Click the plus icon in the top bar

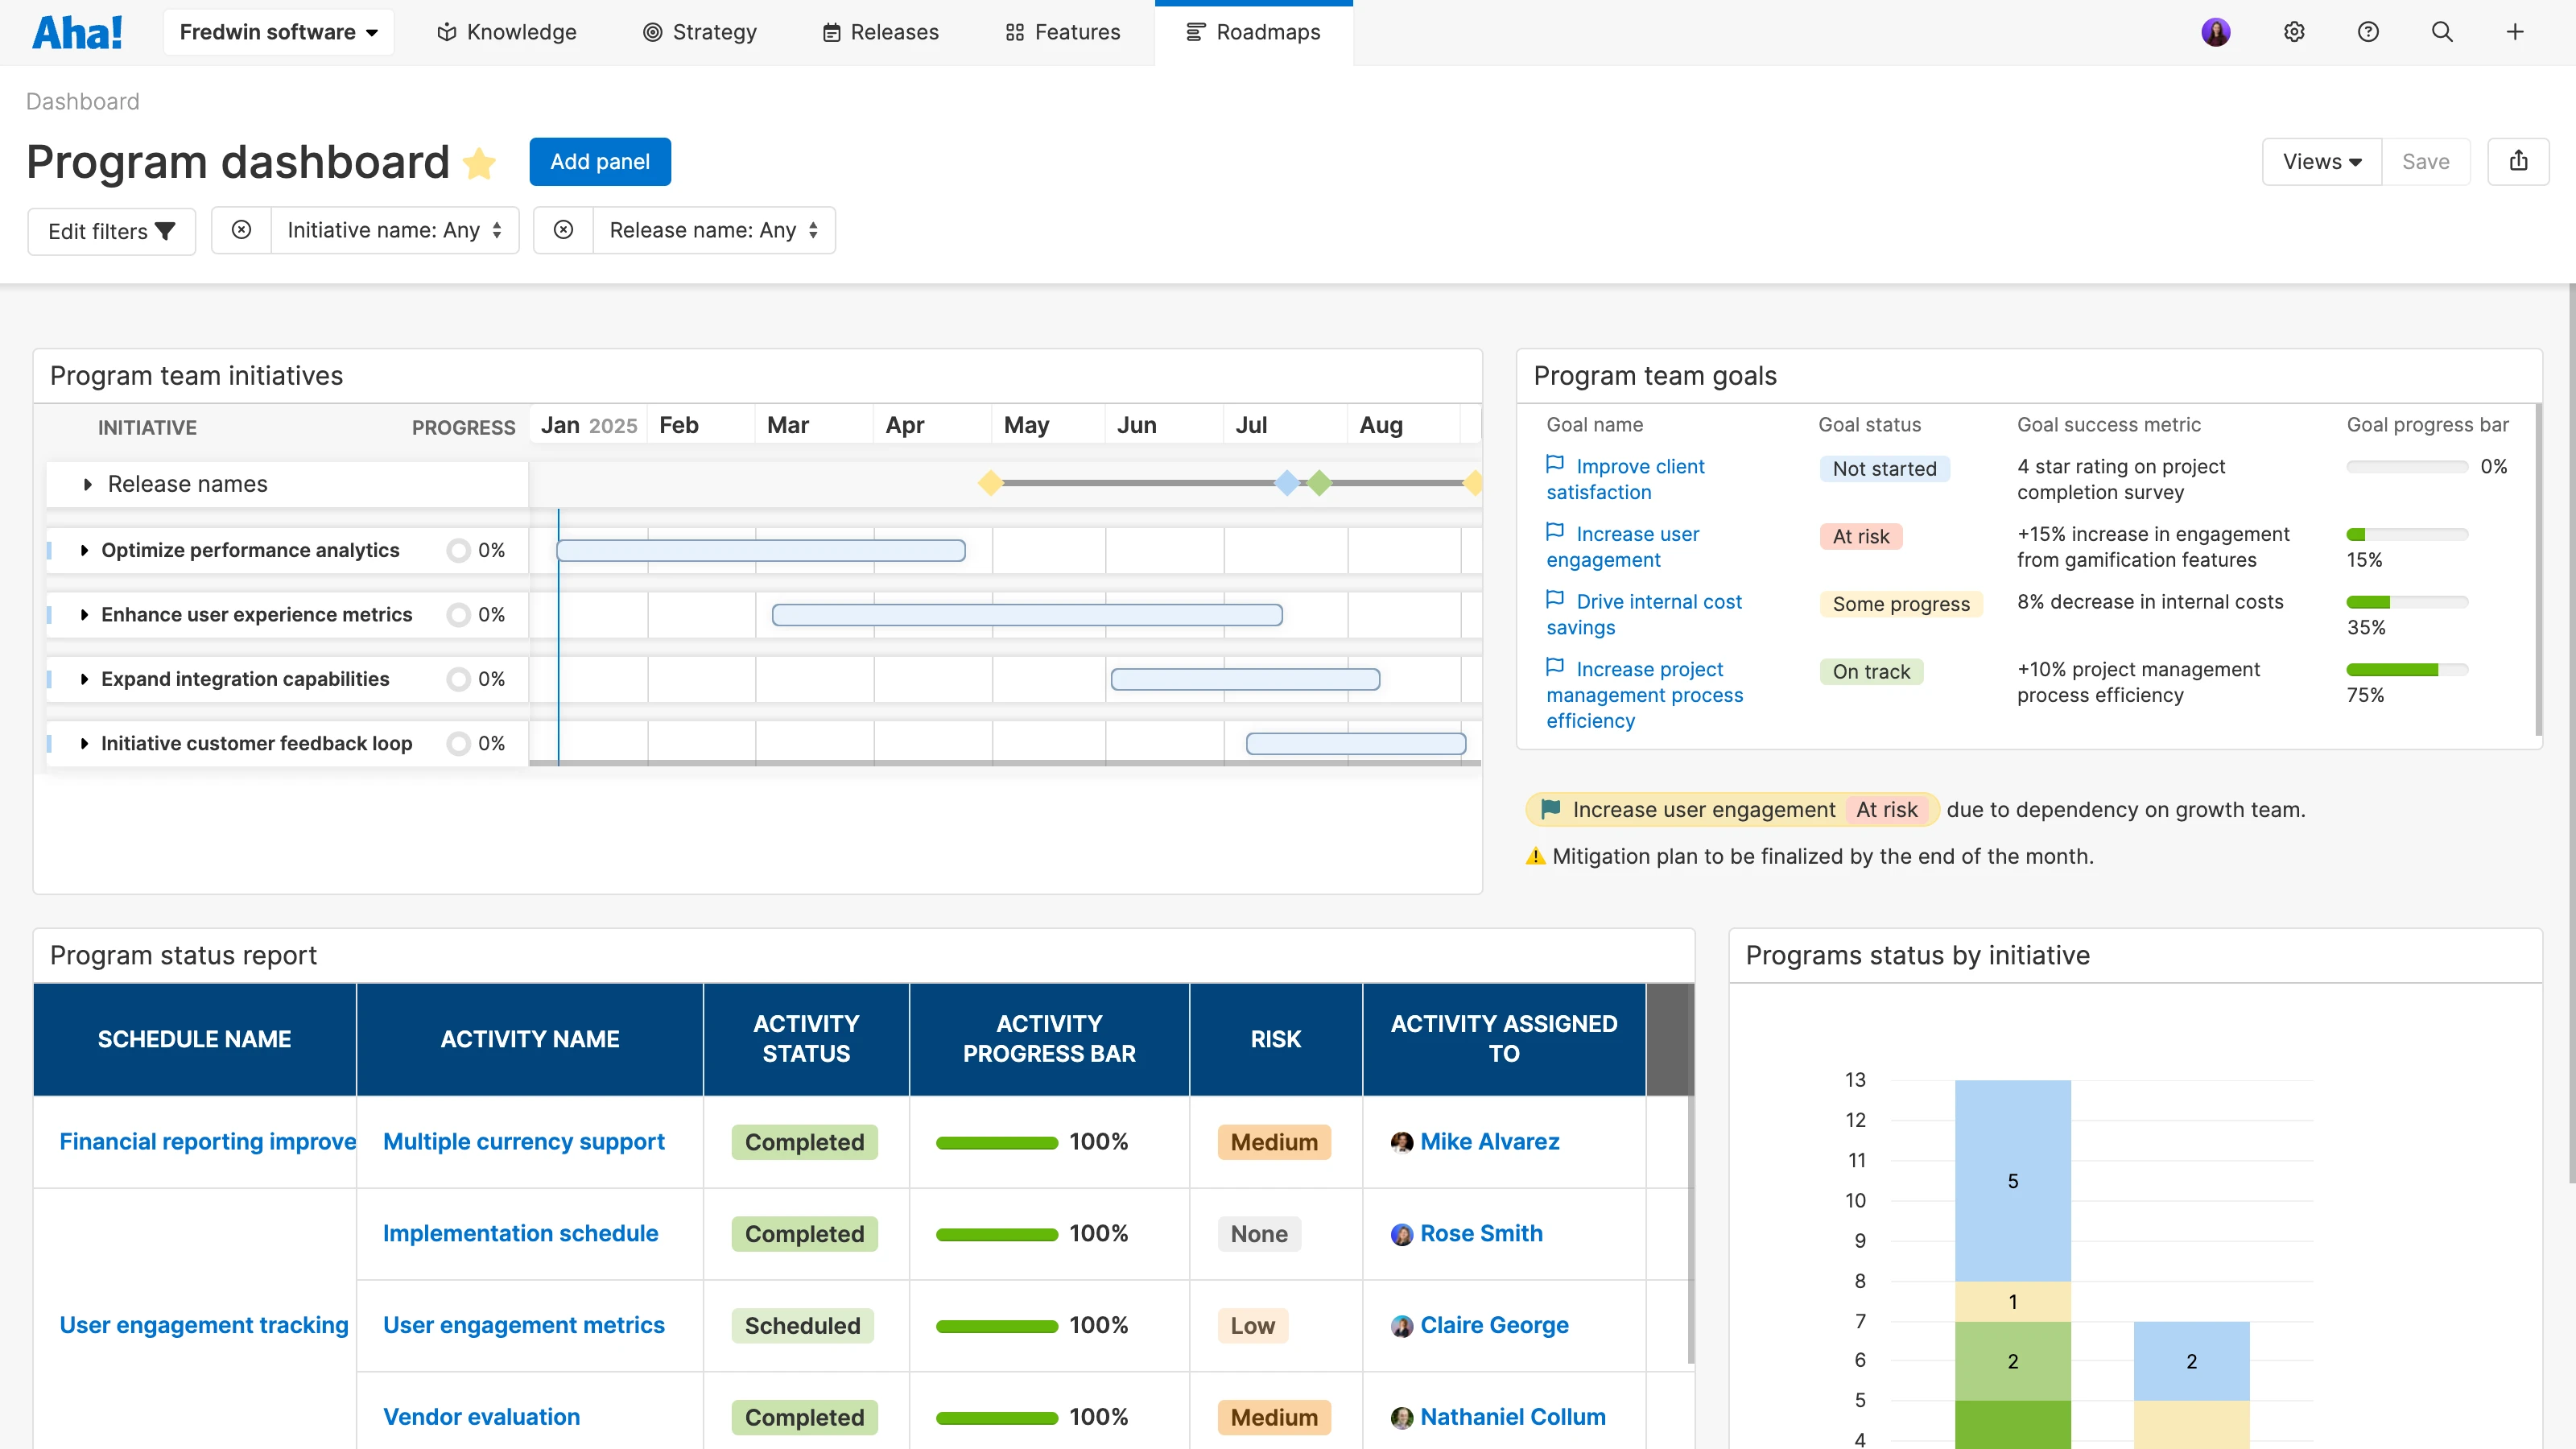point(2516,31)
